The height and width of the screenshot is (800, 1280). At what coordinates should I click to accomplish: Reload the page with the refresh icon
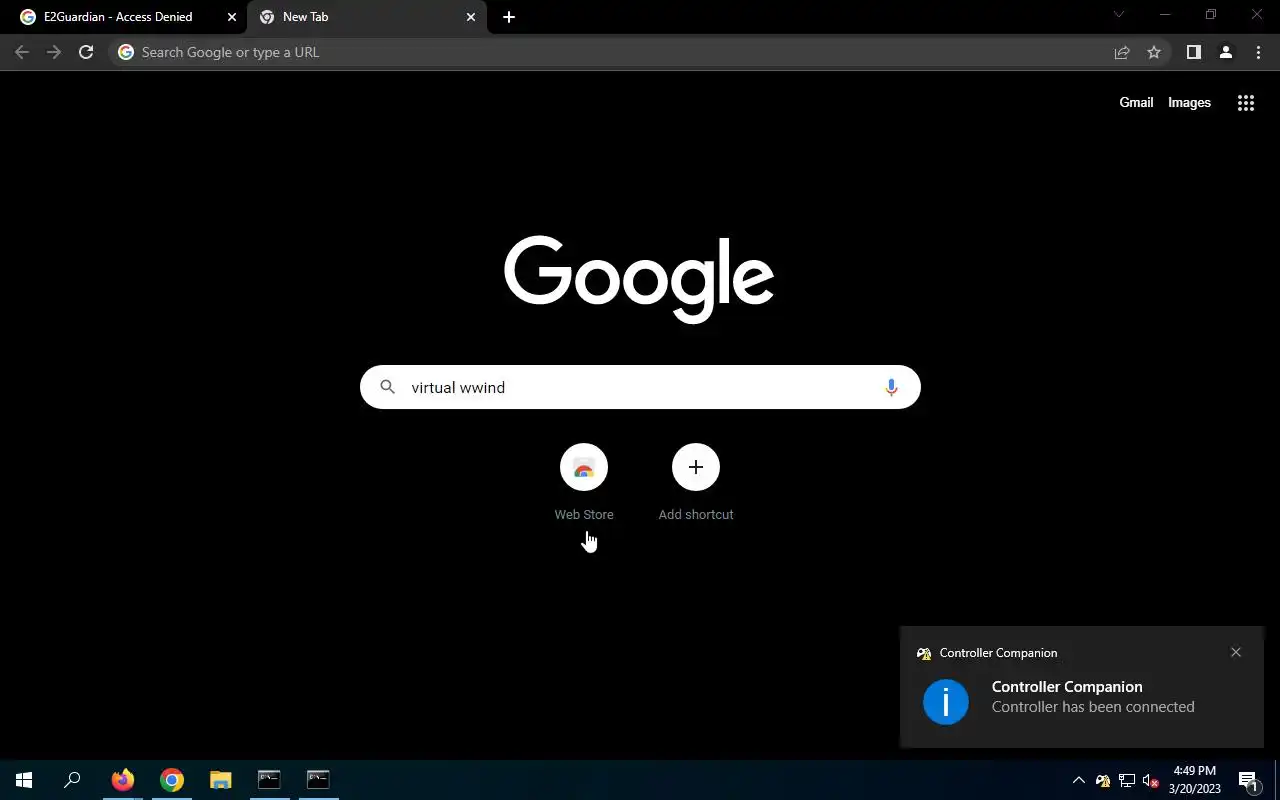click(x=86, y=52)
